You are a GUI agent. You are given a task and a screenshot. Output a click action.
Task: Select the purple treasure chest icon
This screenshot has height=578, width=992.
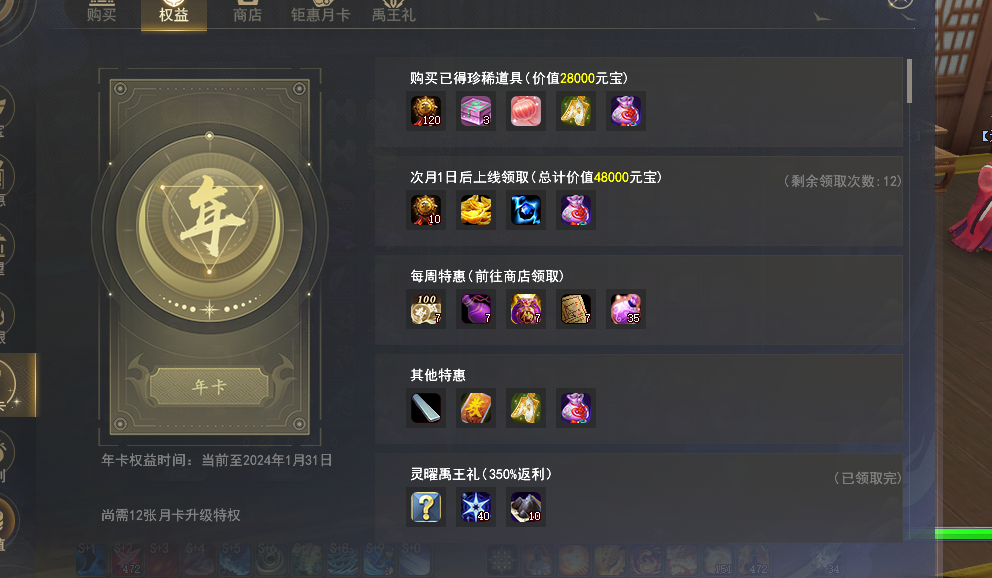point(476,111)
